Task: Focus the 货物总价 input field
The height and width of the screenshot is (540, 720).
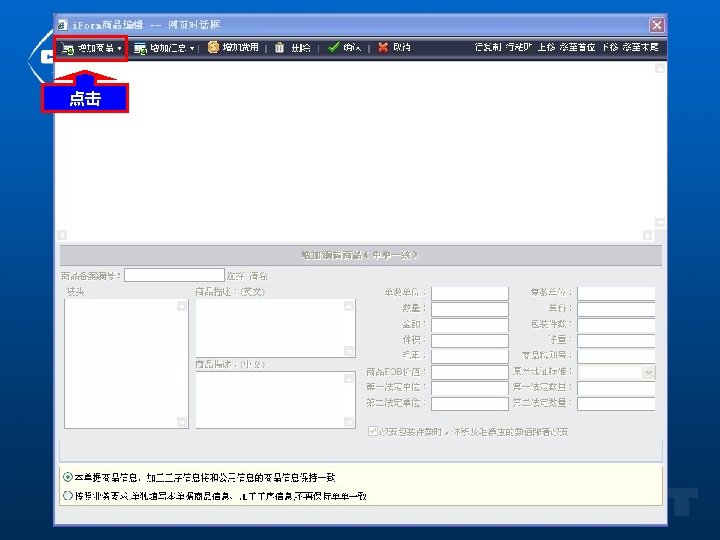Action: (x=616, y=293)
